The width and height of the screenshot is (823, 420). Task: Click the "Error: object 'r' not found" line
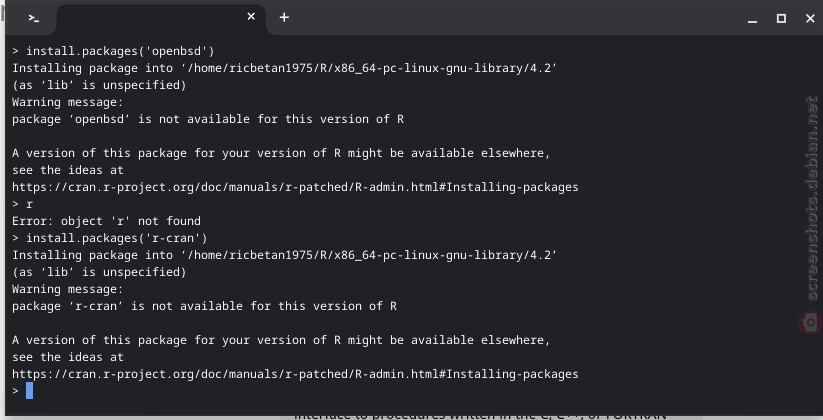107,221
